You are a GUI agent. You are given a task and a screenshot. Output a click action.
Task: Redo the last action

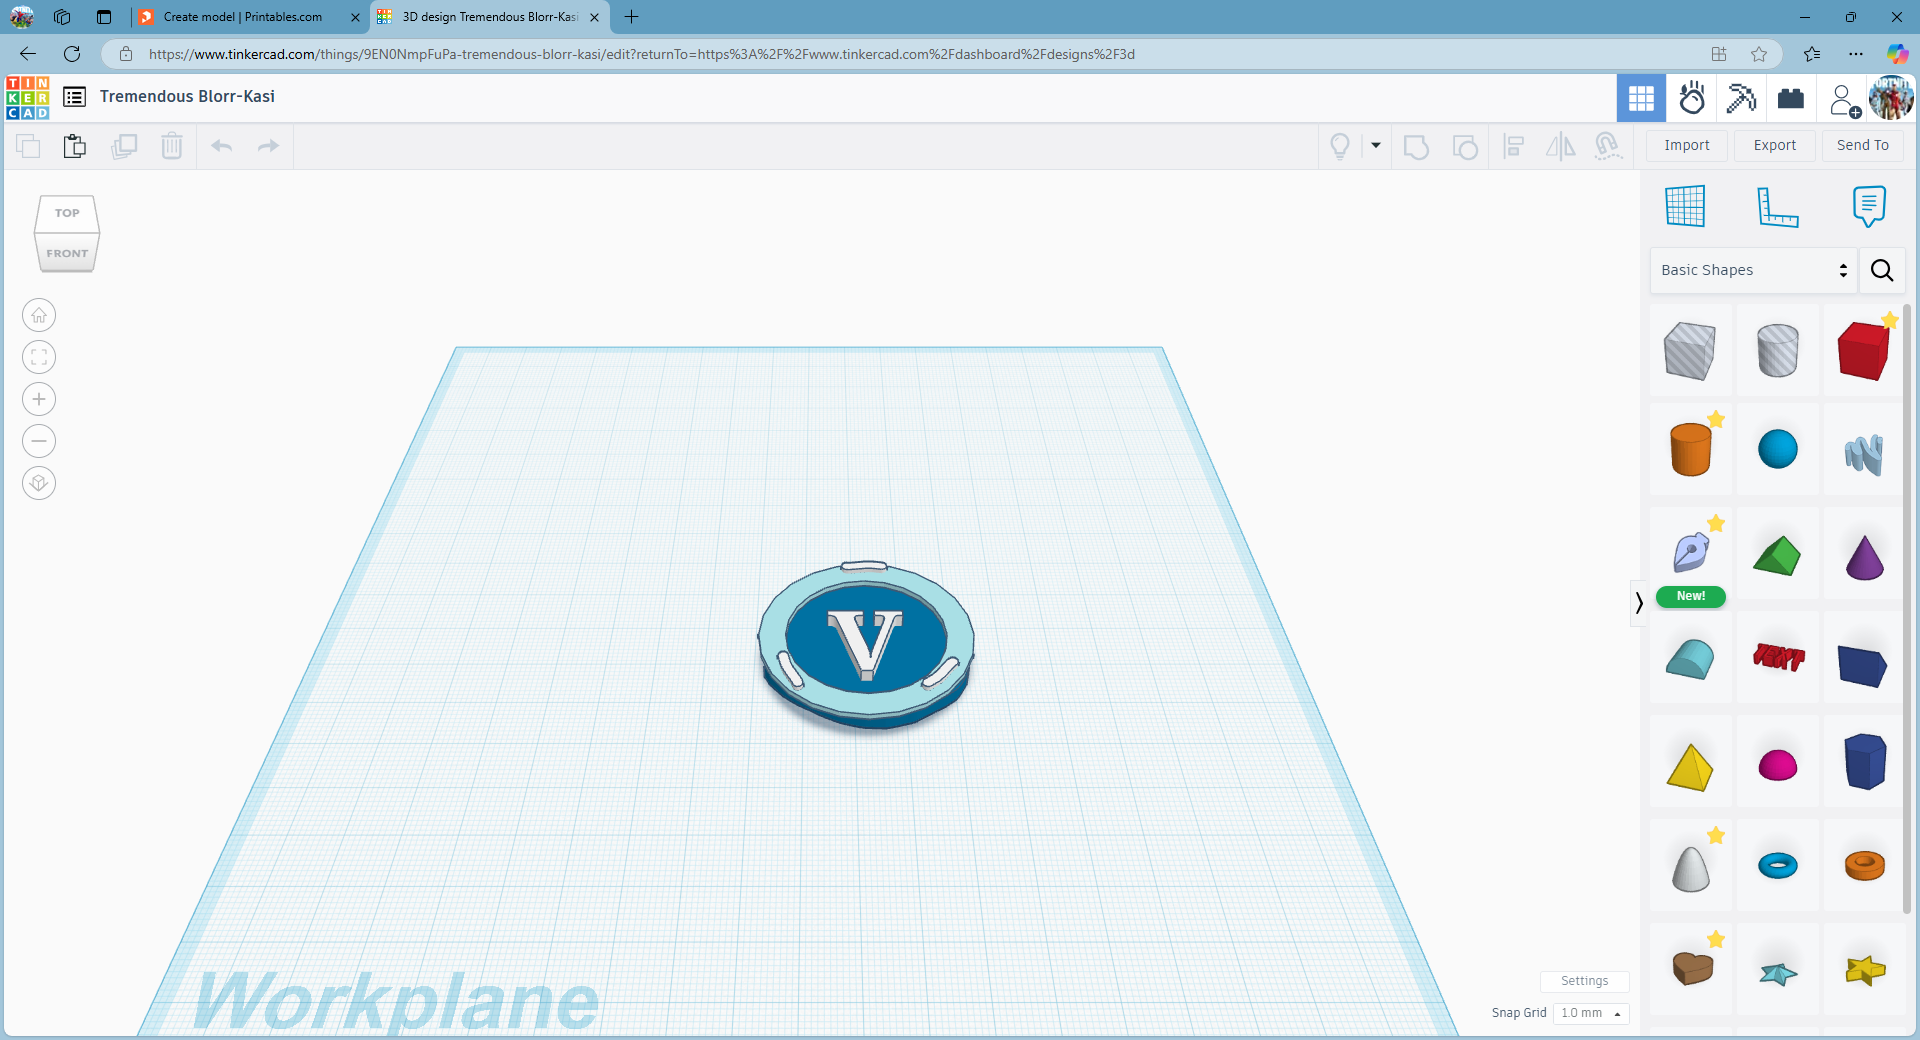268,146
